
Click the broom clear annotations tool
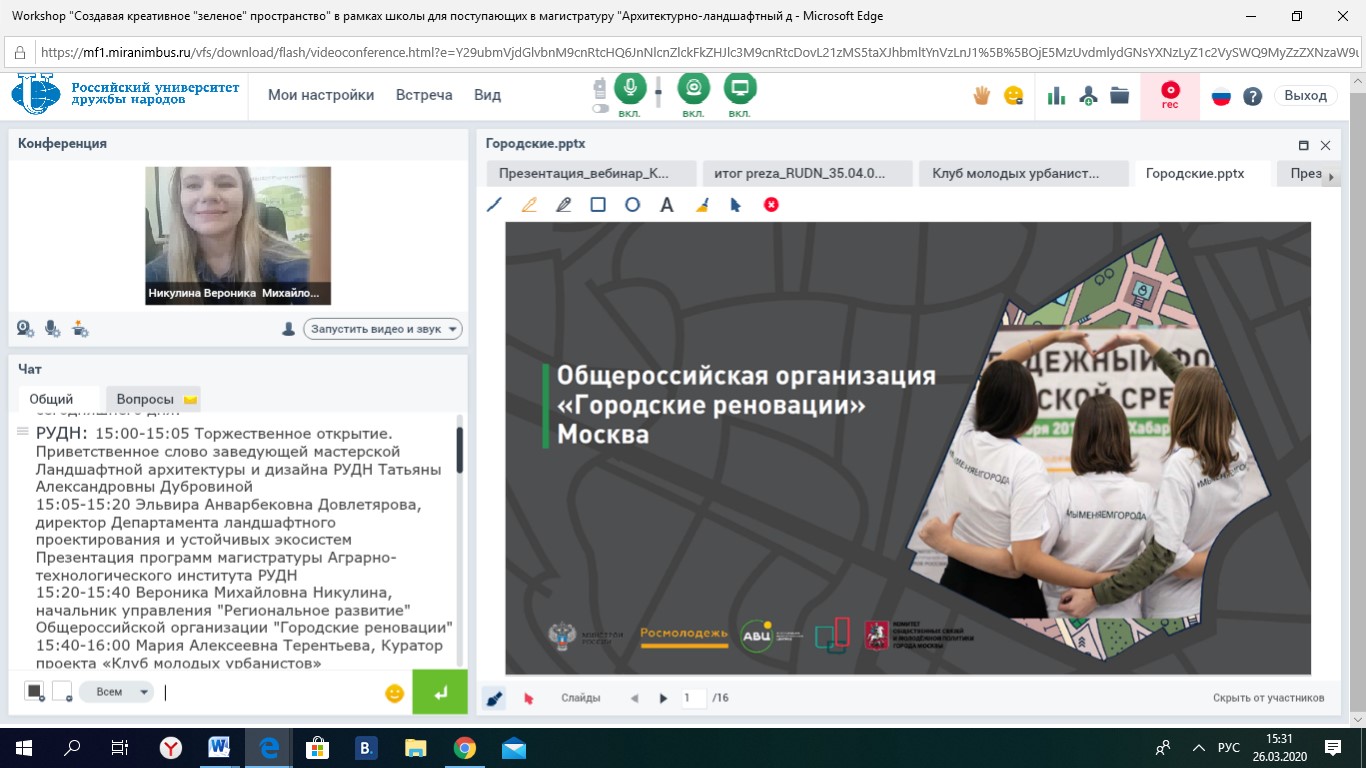(702, 204)
